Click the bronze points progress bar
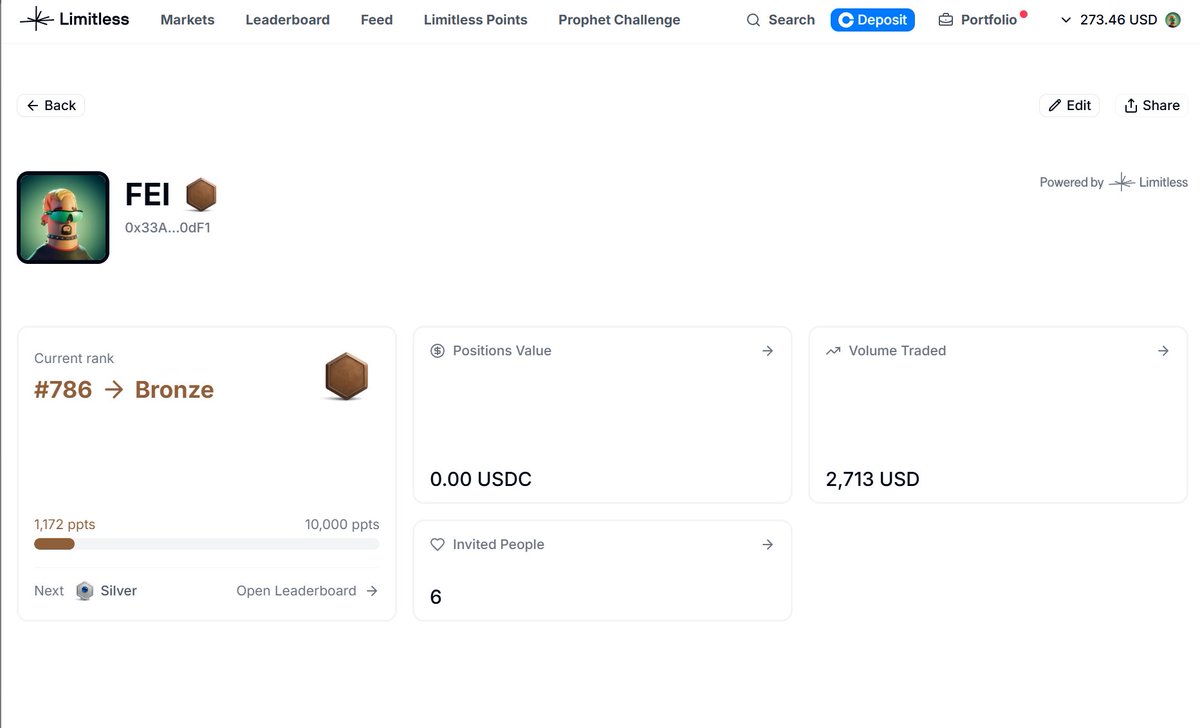 pos(206,544)
